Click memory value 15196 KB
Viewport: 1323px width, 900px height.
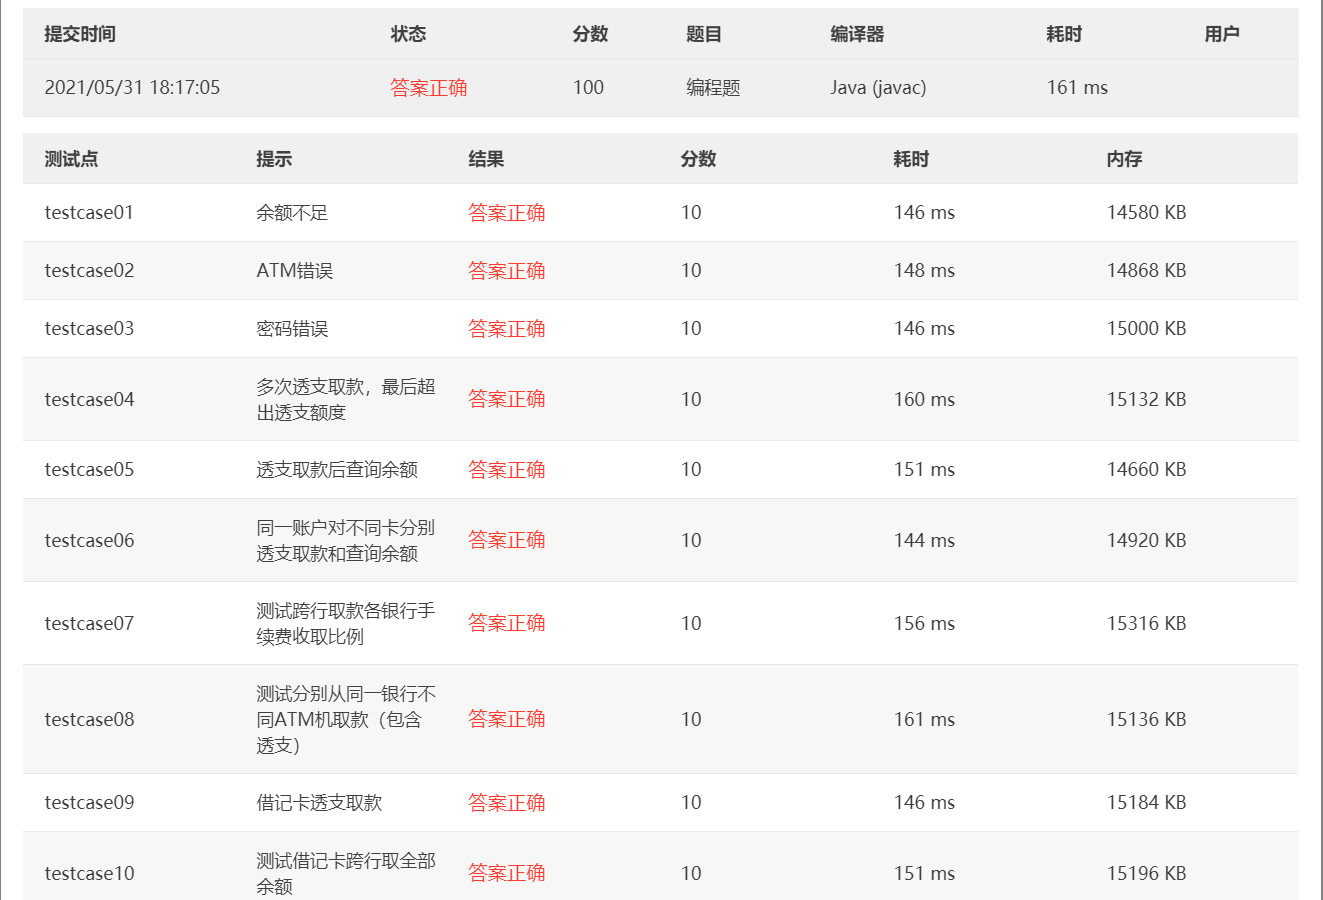click(1146, 874)
